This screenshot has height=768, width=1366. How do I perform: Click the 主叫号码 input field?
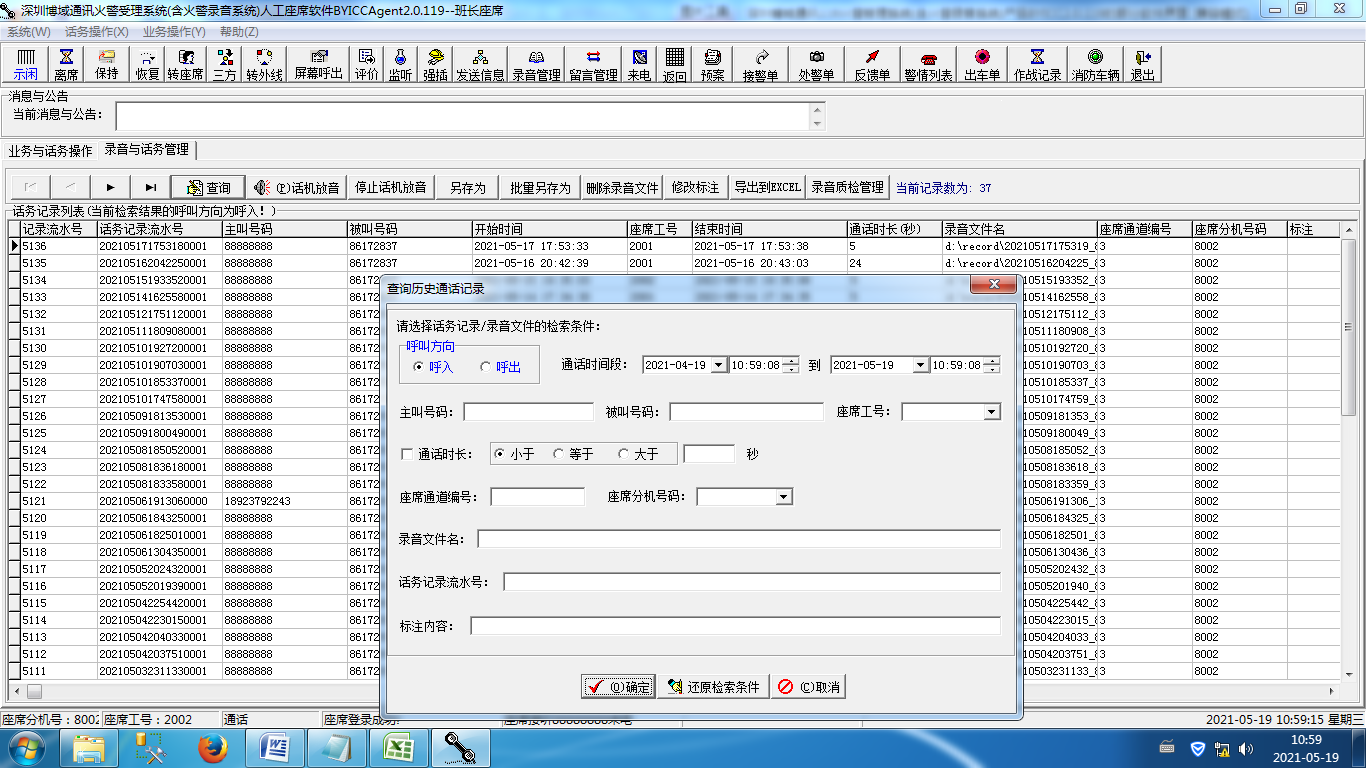(529, 412)
